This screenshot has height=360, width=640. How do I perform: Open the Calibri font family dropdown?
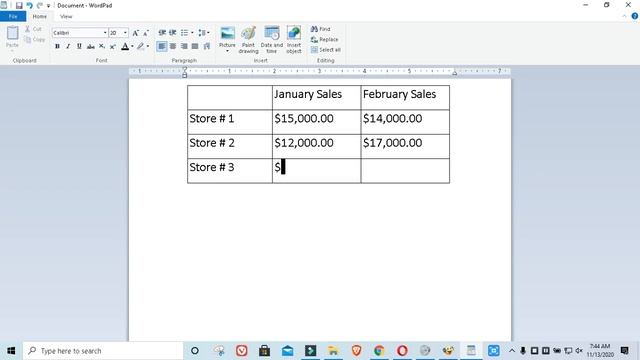105,33
